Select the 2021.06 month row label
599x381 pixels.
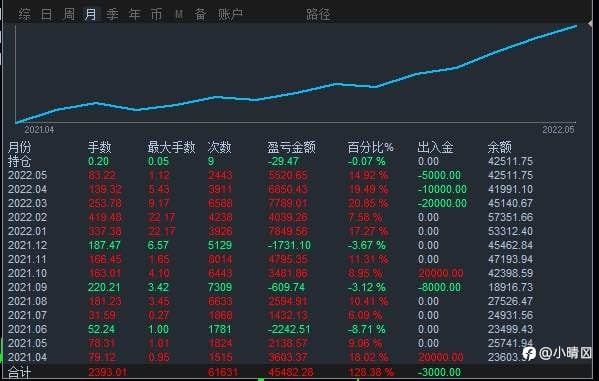tap(28, 329)
